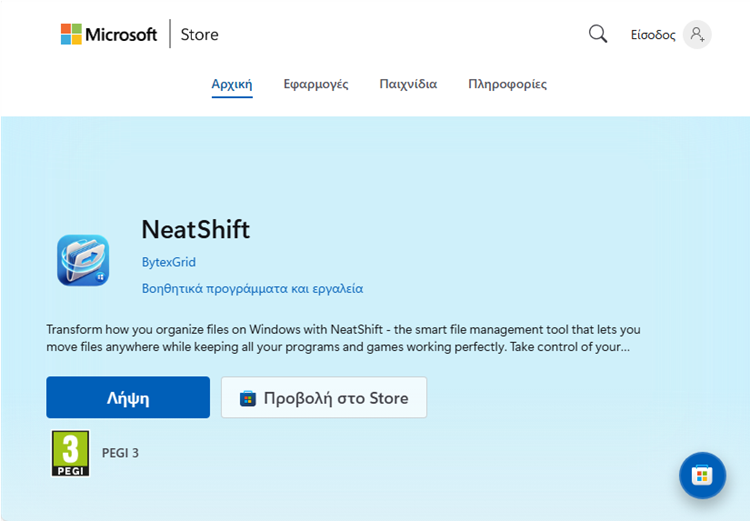Open the floating blue Store launcher icon
Image resolution: width=750 pixels, height=521 pixels.
[702, 475]
